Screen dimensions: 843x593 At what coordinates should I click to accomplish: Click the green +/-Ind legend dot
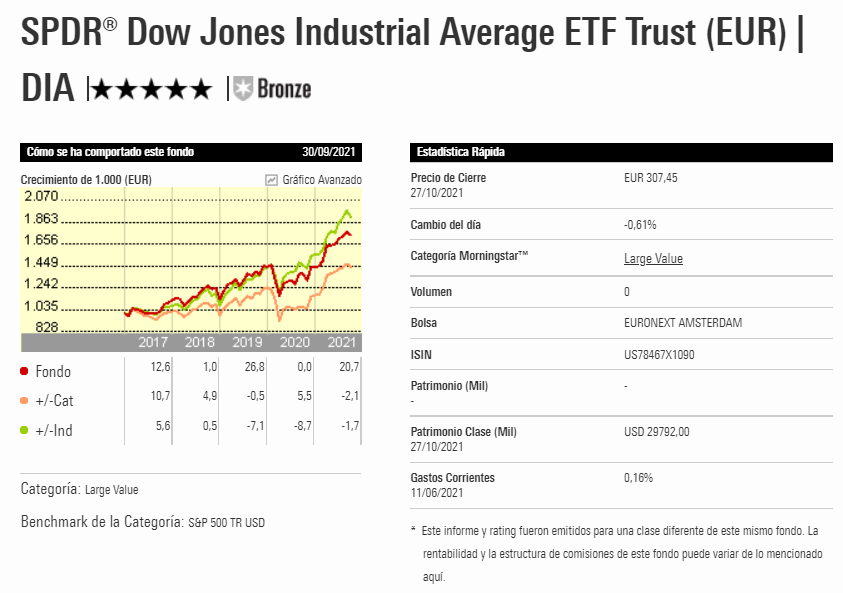[x=24, y=430]
